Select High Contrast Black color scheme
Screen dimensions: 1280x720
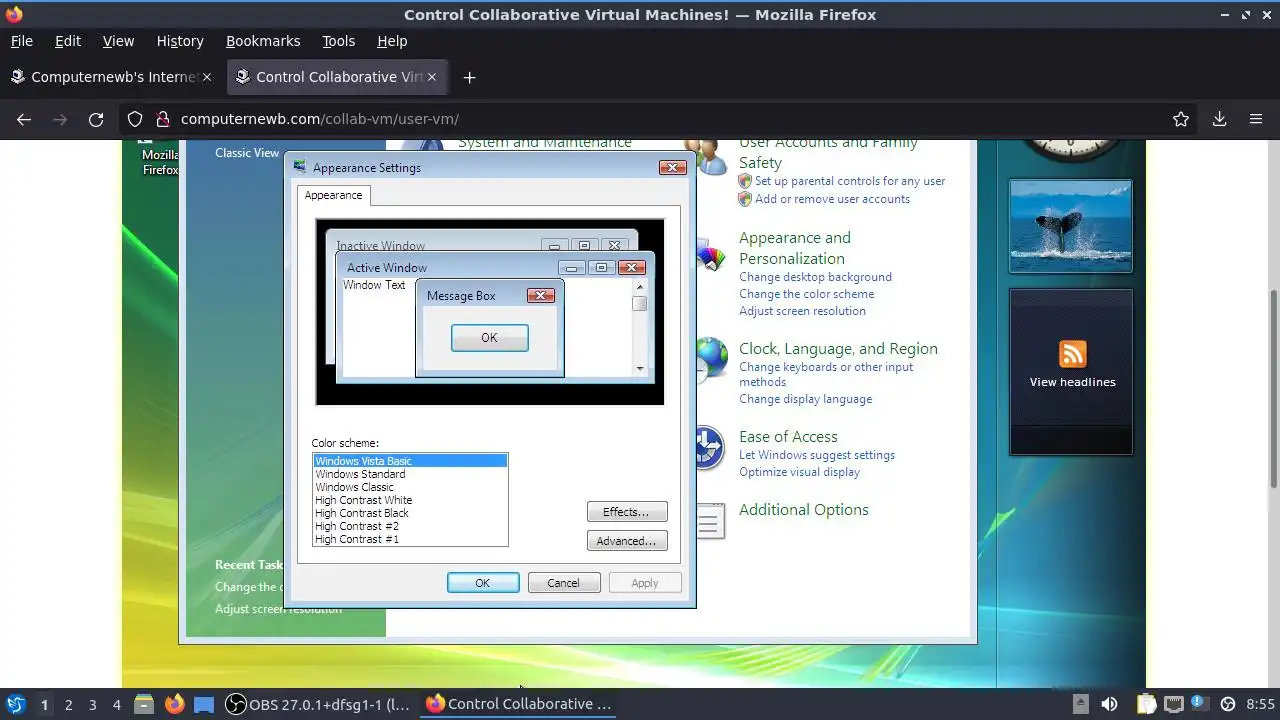coord(410,513)
